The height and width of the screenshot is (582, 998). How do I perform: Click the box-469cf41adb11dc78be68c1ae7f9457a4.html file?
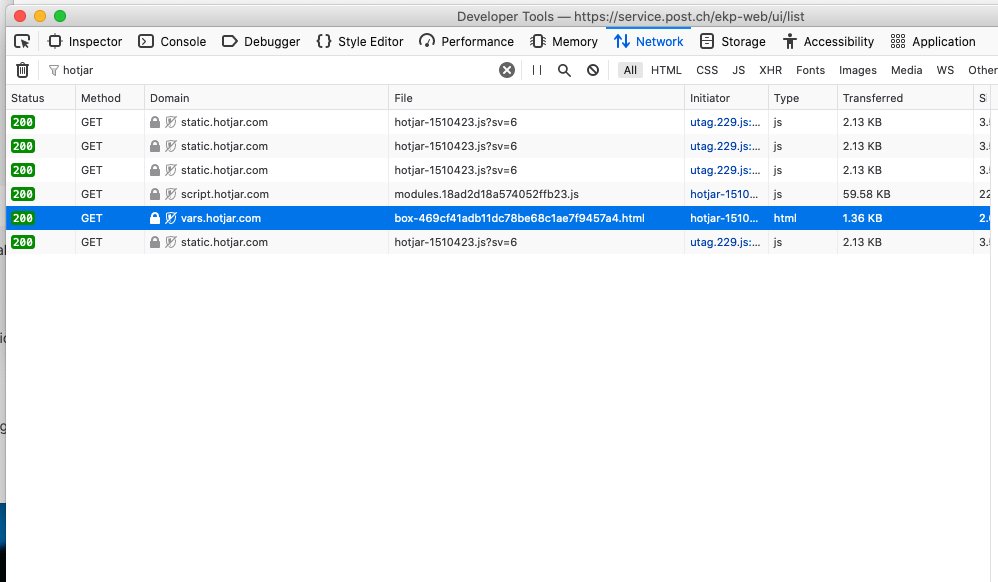pos(519,218)
